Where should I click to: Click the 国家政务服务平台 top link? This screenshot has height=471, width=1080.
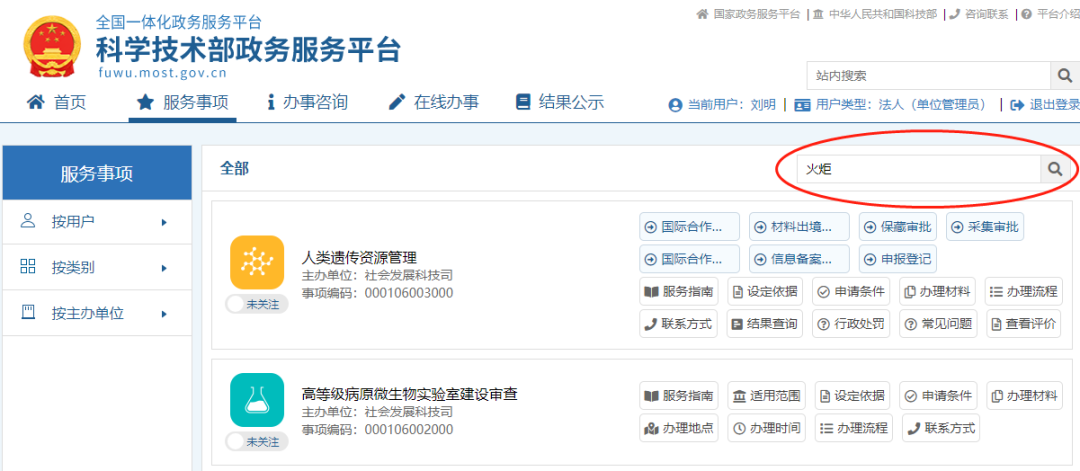[x=749, y=14]
